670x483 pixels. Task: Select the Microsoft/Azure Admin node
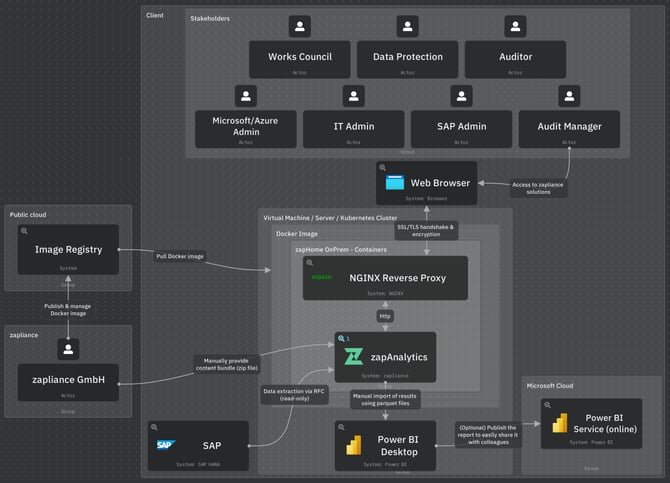pos(246,129)
